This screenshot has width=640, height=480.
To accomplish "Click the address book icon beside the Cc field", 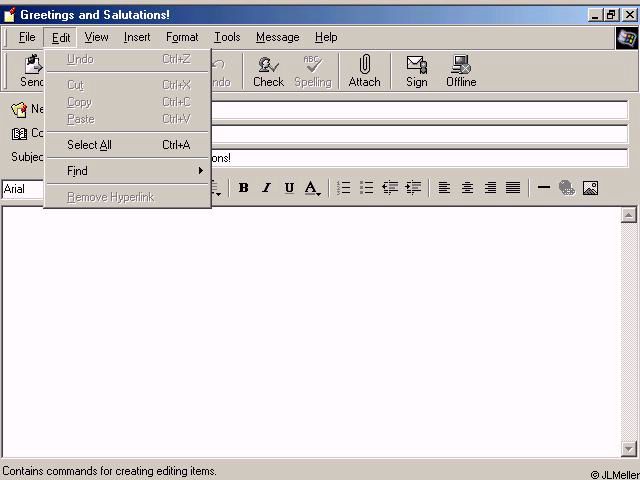I will [19, 133].
